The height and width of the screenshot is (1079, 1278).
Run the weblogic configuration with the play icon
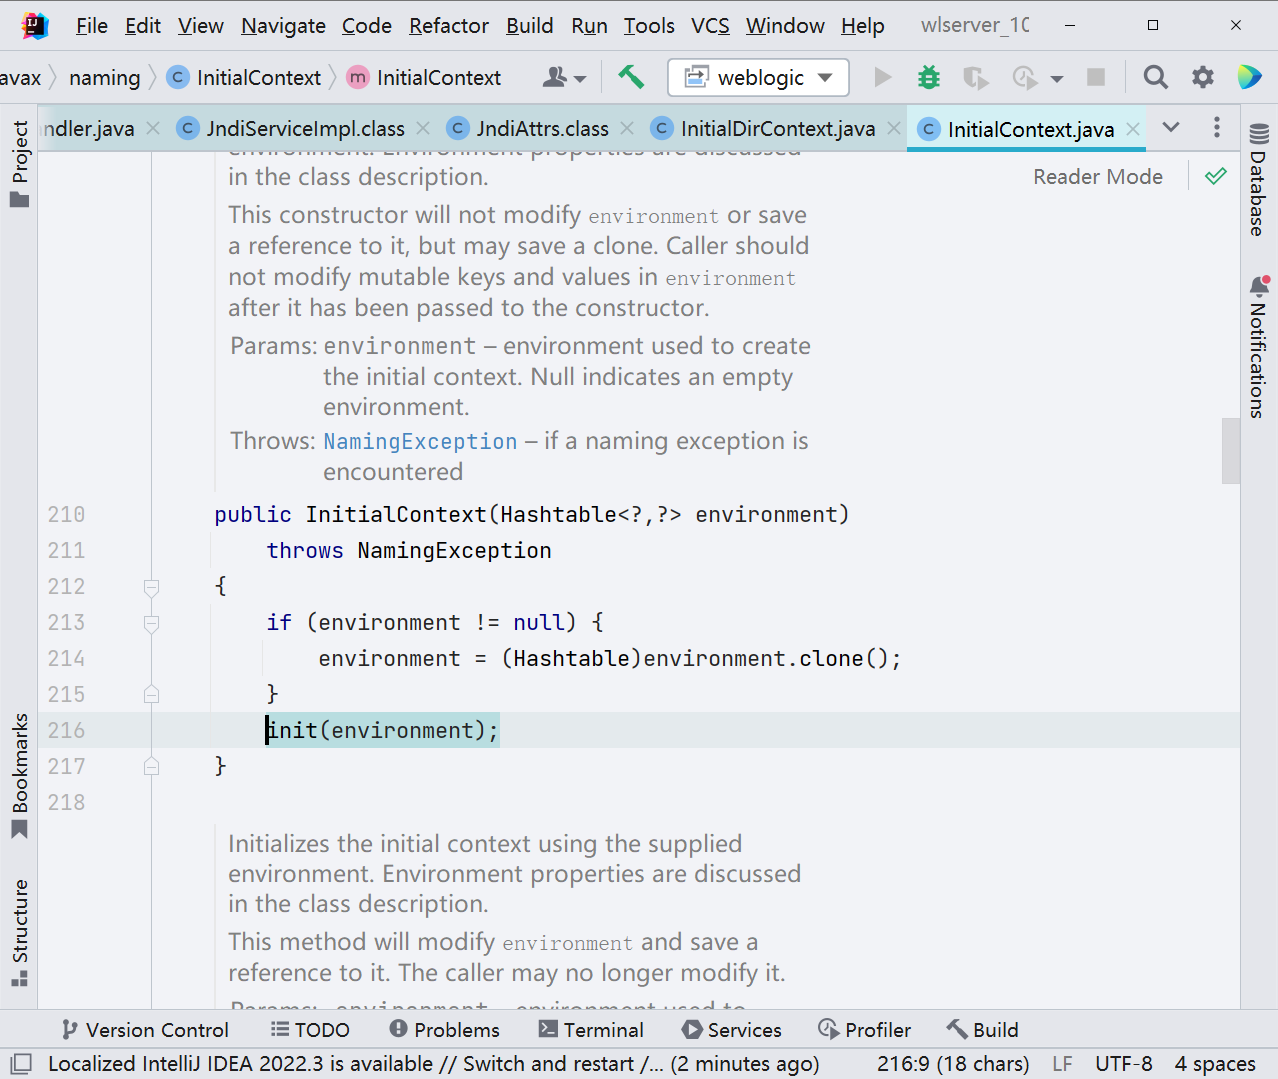tap(883, 77)
